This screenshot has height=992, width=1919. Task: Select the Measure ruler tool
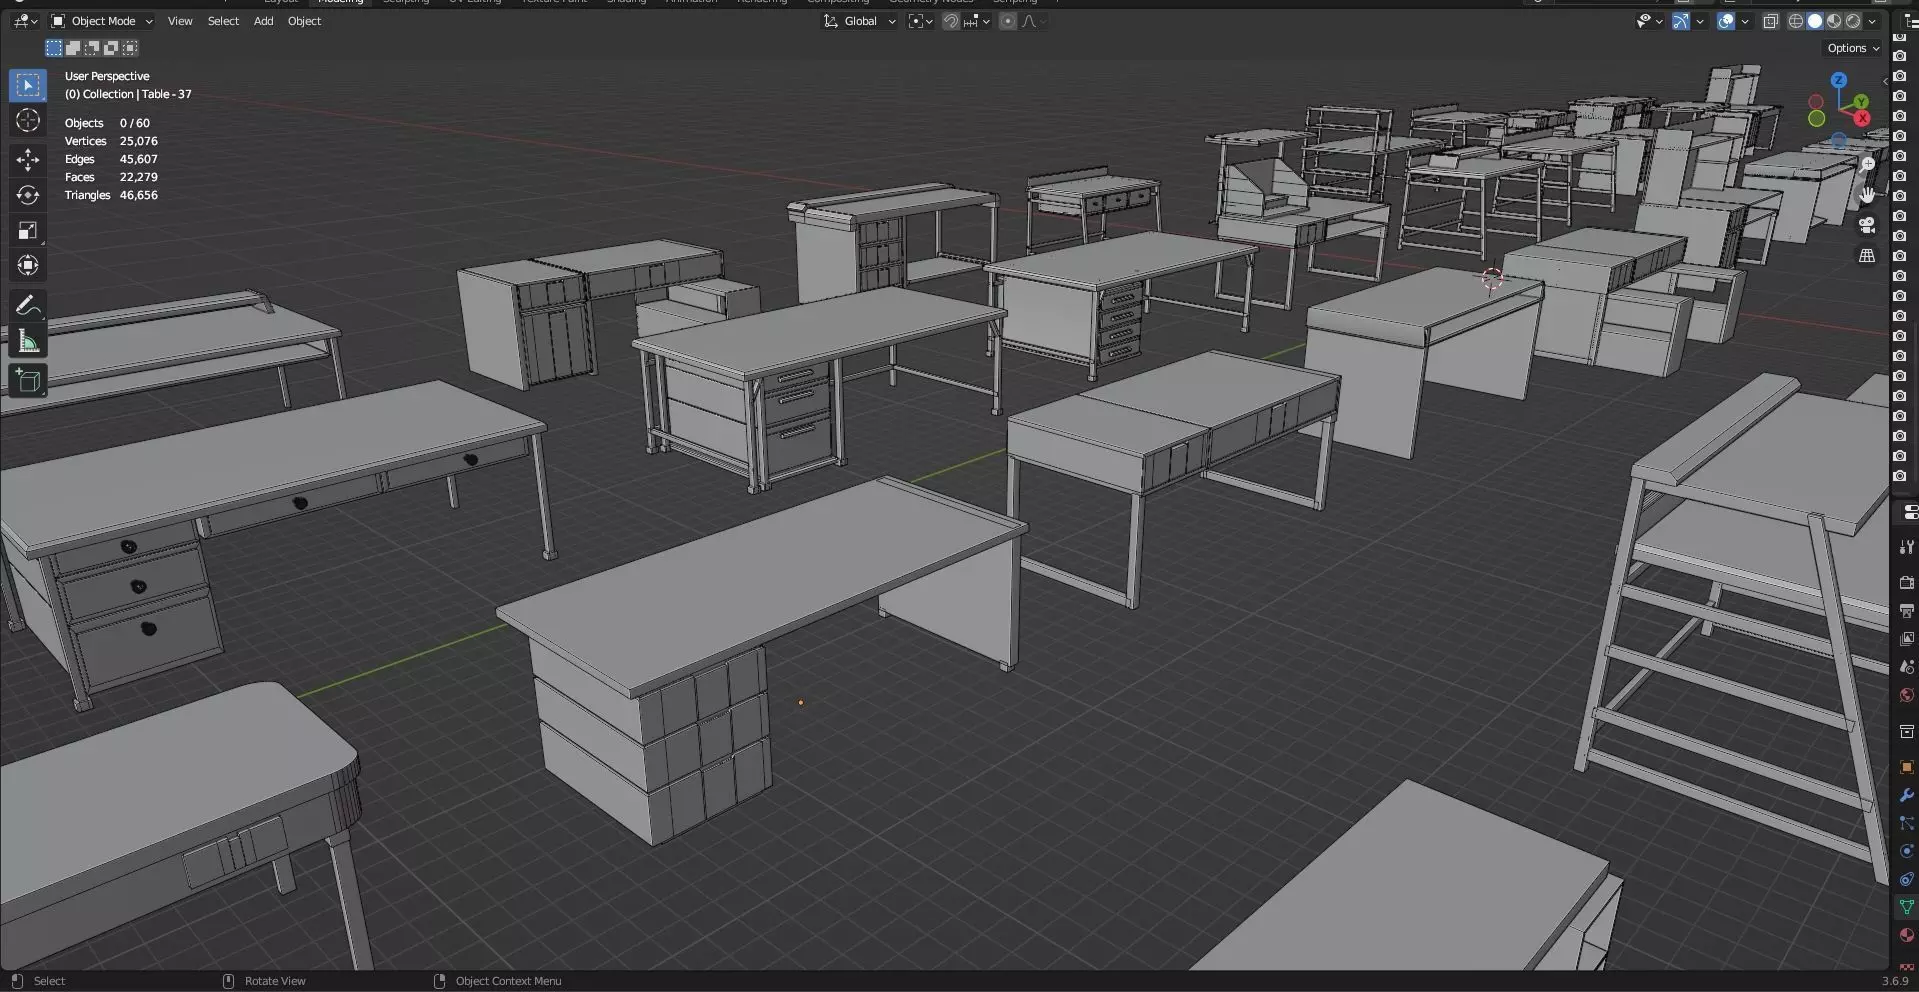[x=28, y=341]
